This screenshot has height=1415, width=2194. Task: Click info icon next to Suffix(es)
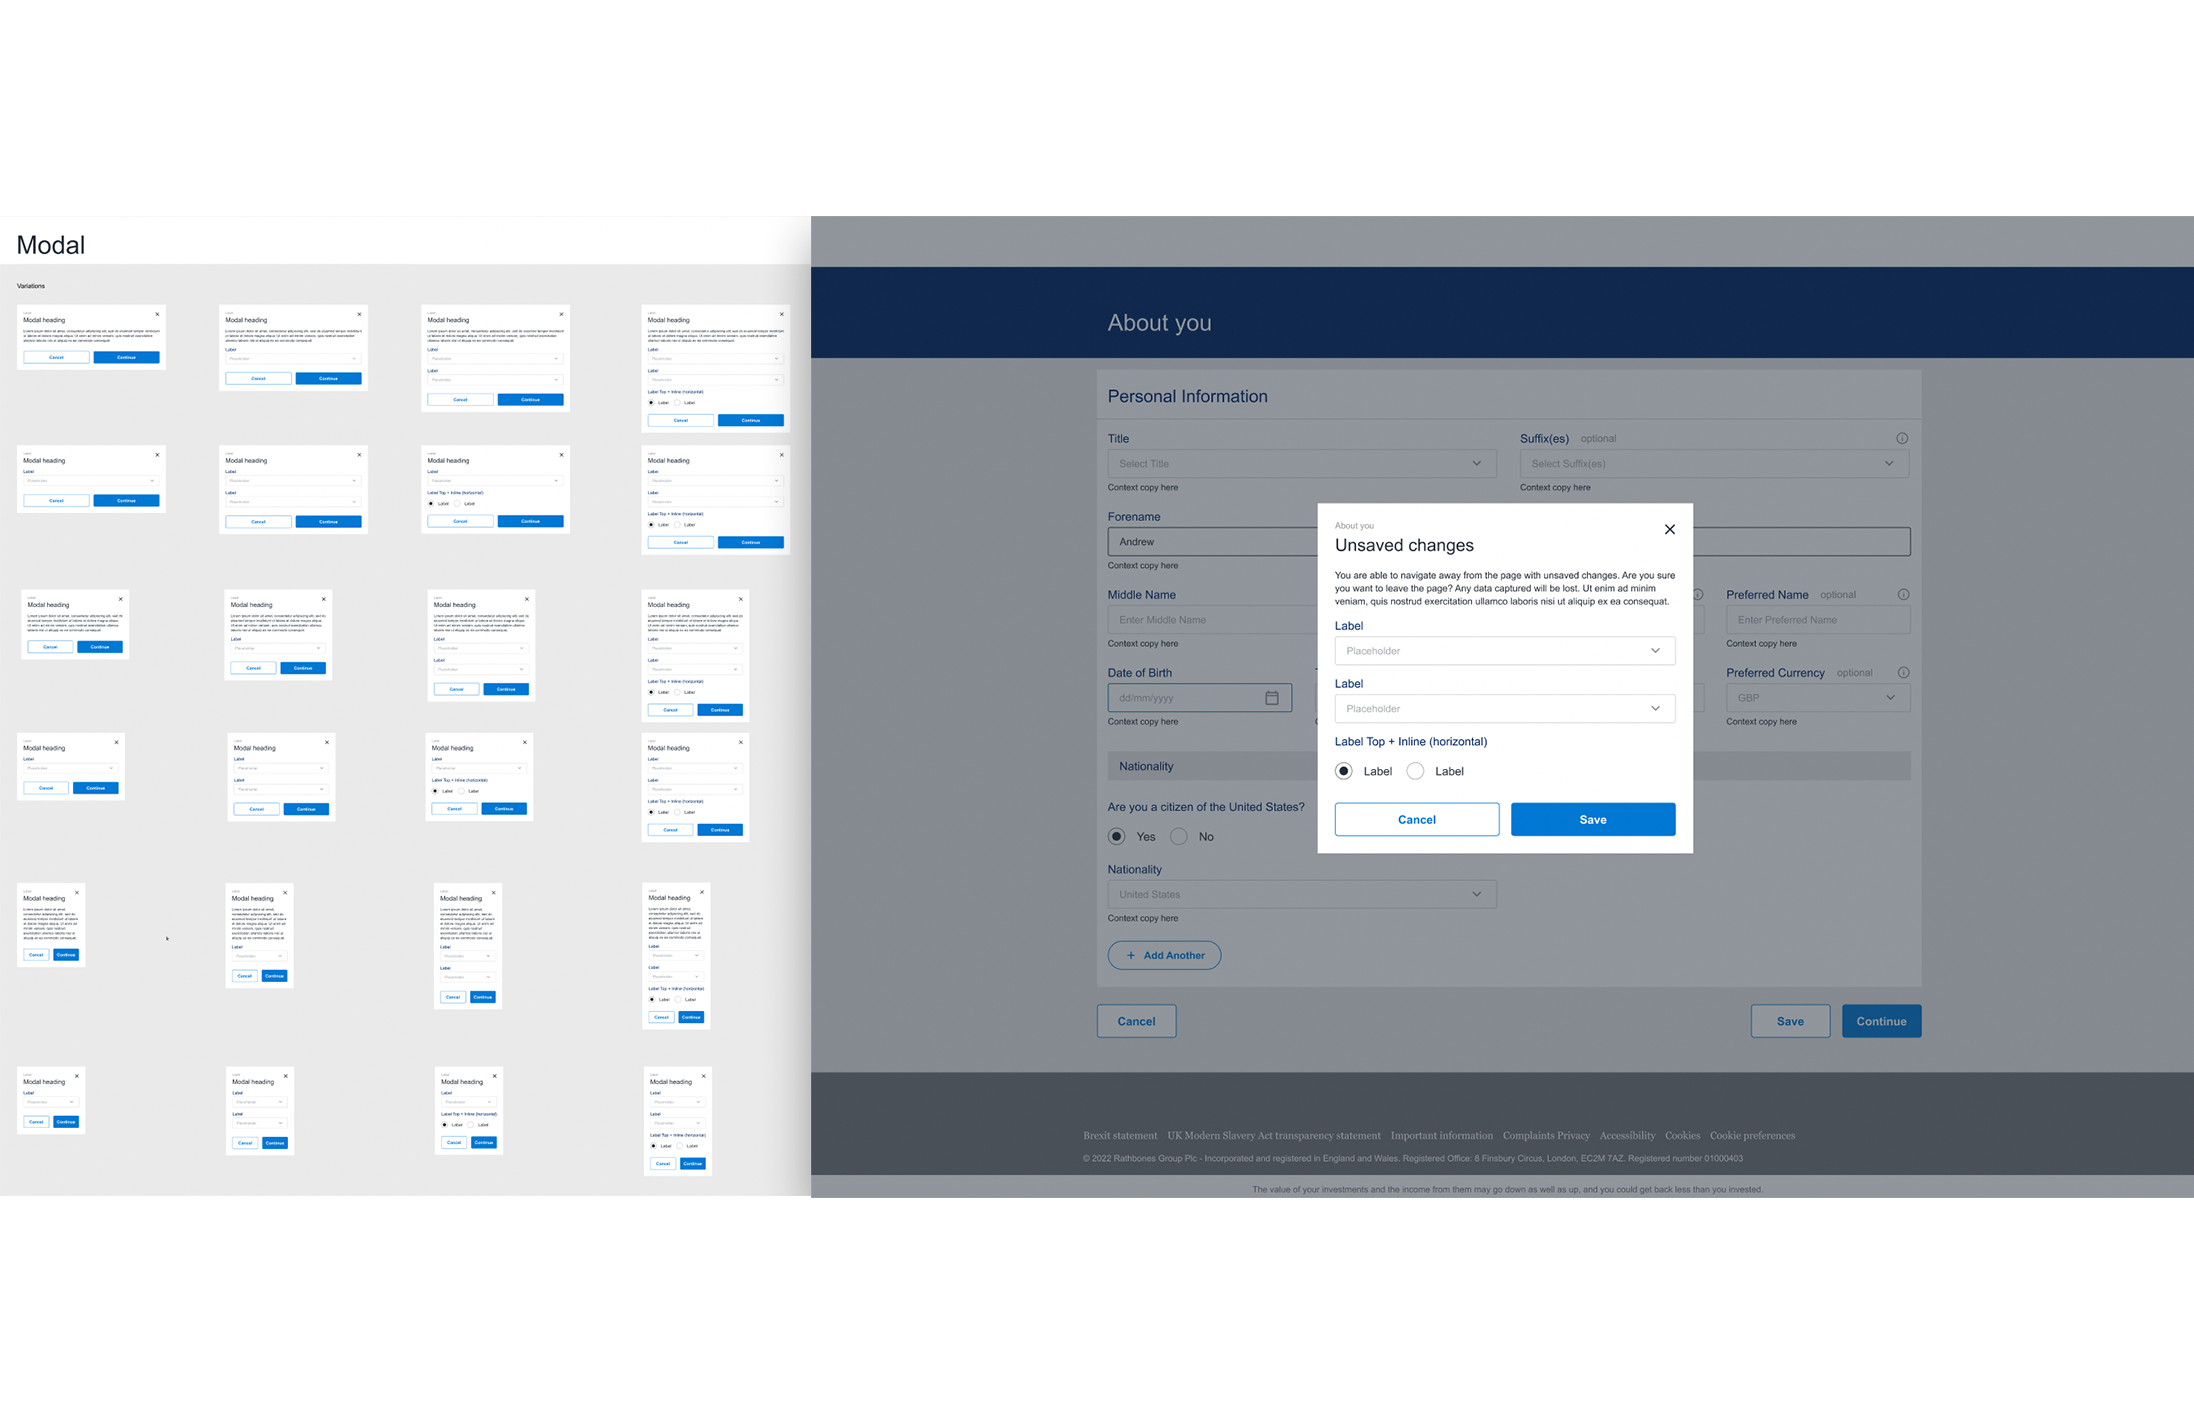[x=1901, y=438]
